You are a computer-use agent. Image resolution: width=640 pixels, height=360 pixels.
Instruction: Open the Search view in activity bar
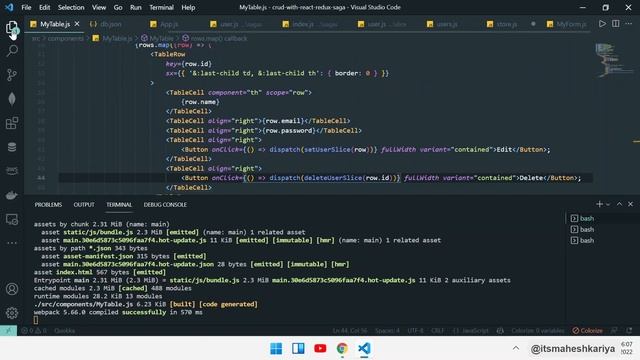pyautogui.click(x=12, y=51)
